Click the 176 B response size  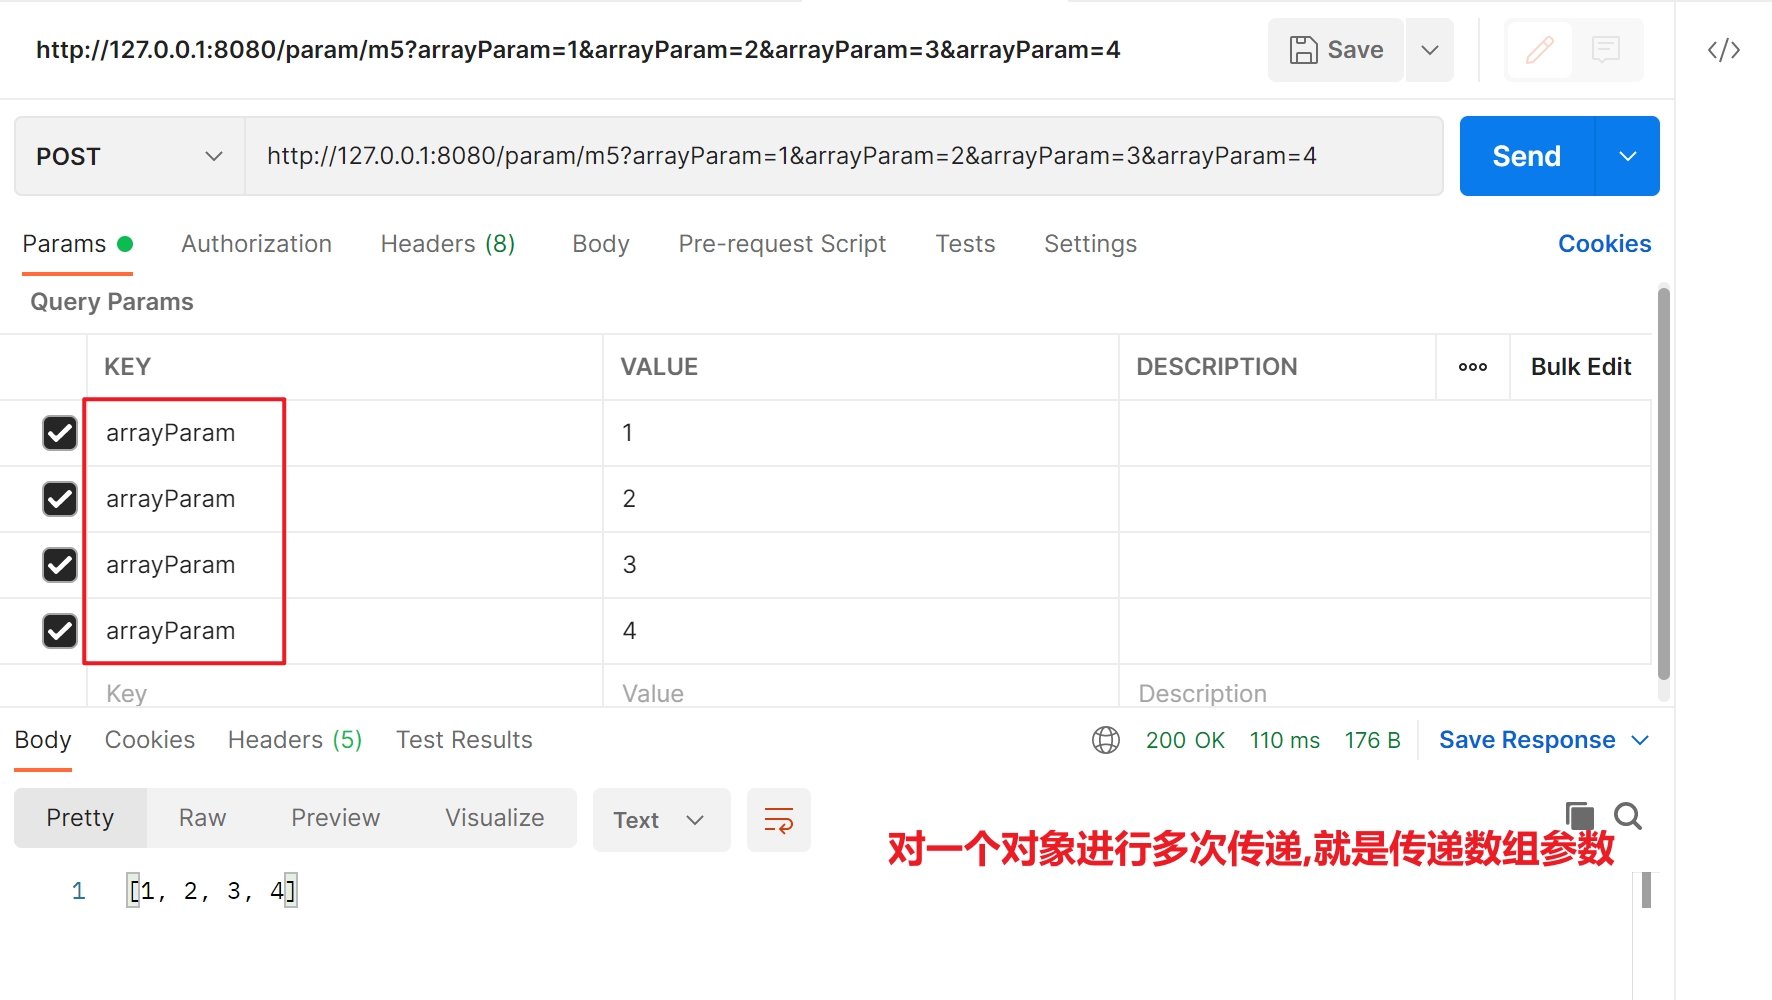[x=1372, y=740]
